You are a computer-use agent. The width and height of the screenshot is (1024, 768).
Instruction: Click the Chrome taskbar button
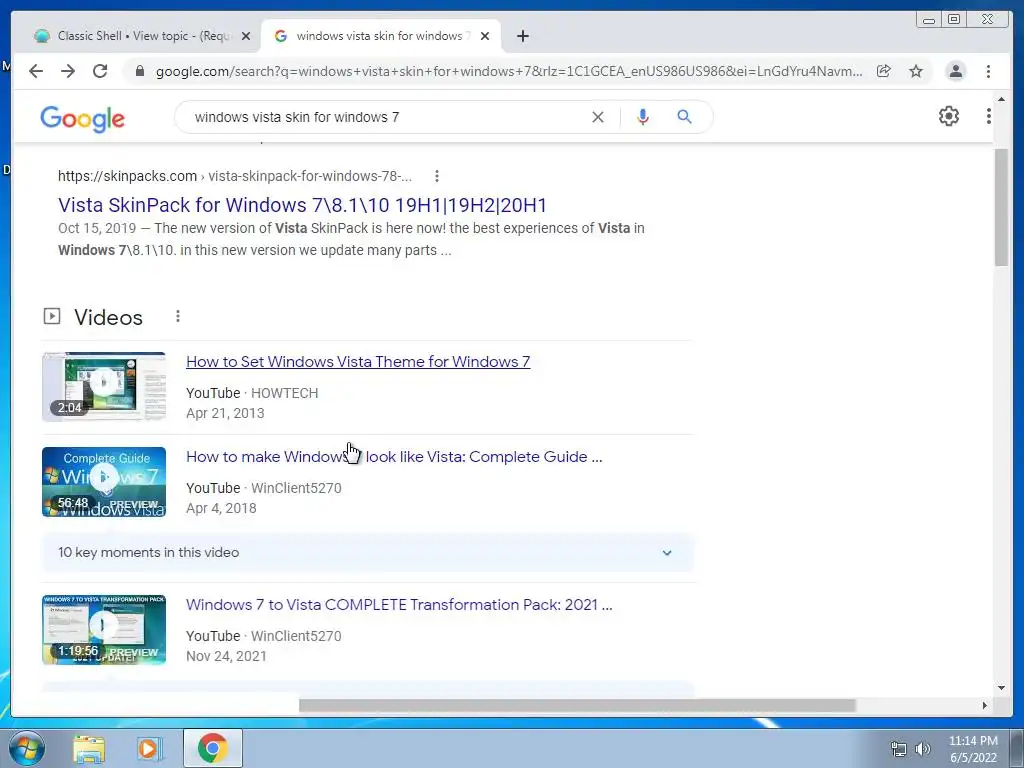[212, 748]
